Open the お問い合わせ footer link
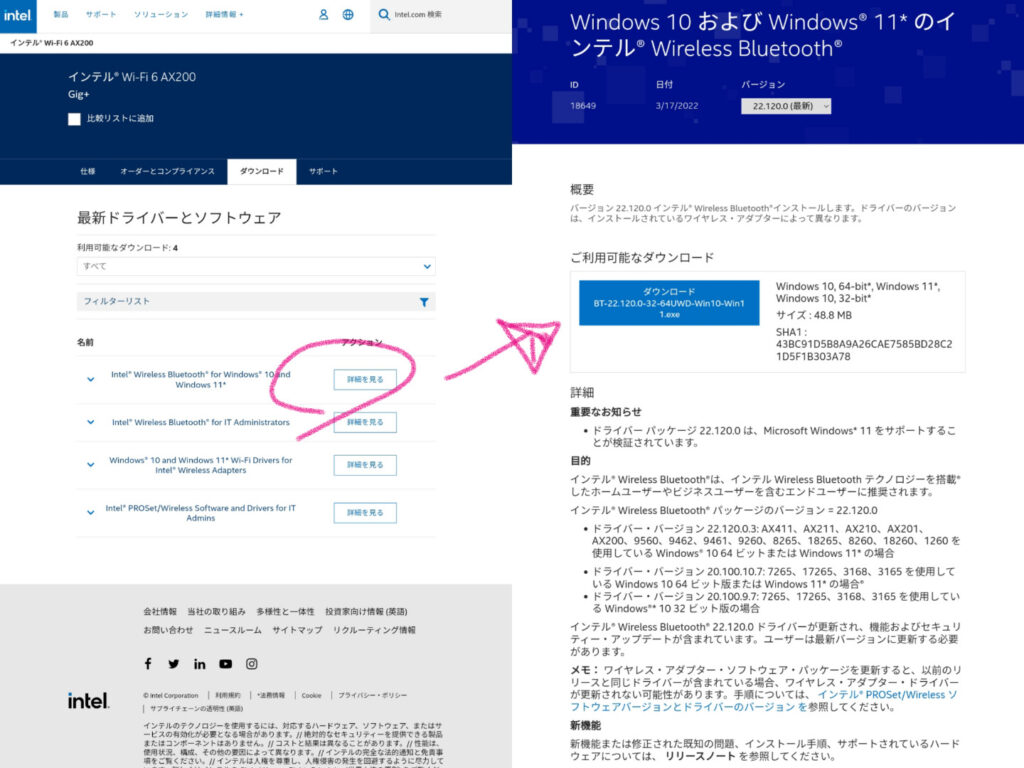Screen dimensions: 1024x768 pos(168,630)
